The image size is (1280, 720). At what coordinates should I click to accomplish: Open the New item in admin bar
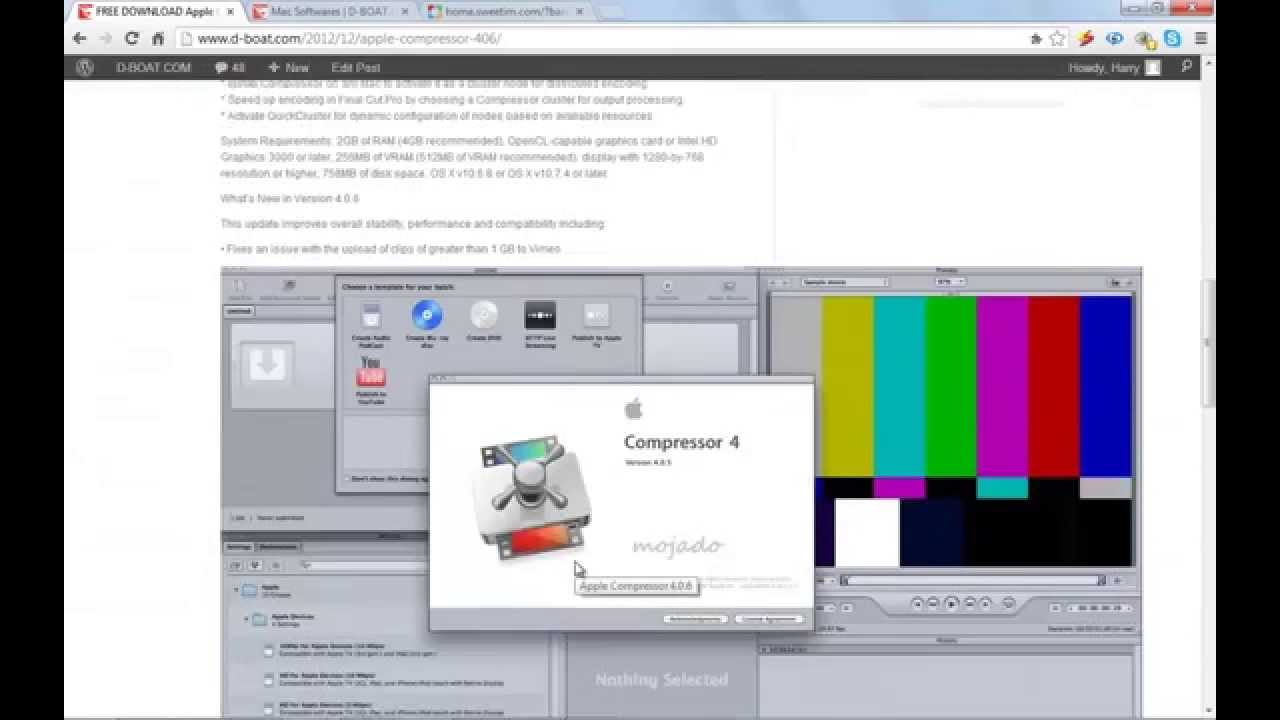(x=289, y=67)
